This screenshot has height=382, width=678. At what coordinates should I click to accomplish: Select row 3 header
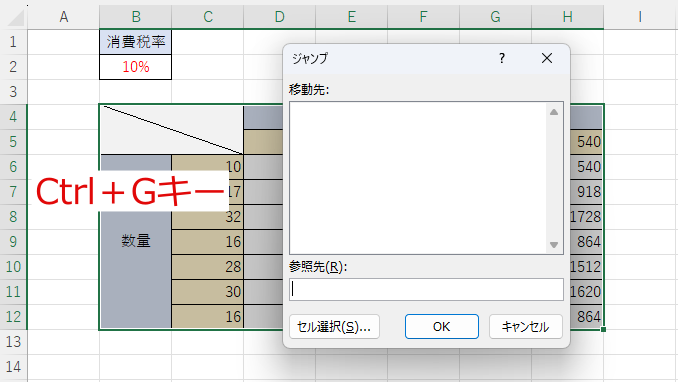13,92
